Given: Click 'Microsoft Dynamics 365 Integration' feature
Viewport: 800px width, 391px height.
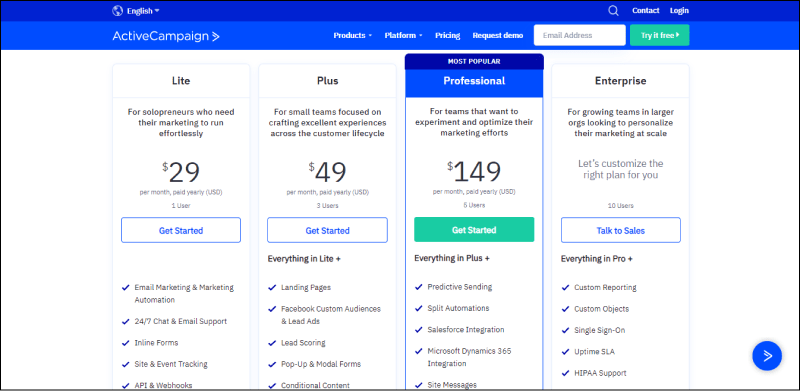Looking at the screenshot, I should (469, 357).
